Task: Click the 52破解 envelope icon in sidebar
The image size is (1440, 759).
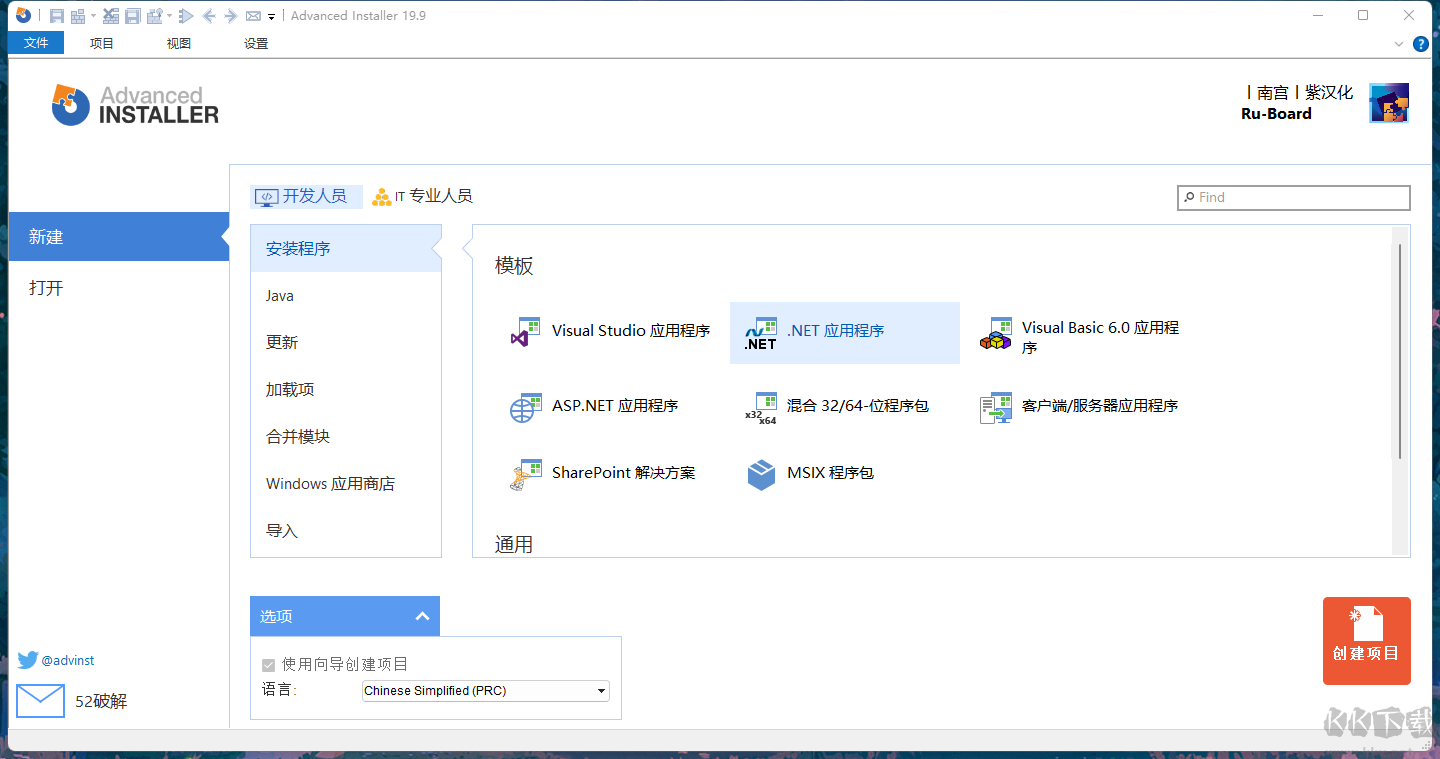Action: pyautogui.click(x=40, y=700)
